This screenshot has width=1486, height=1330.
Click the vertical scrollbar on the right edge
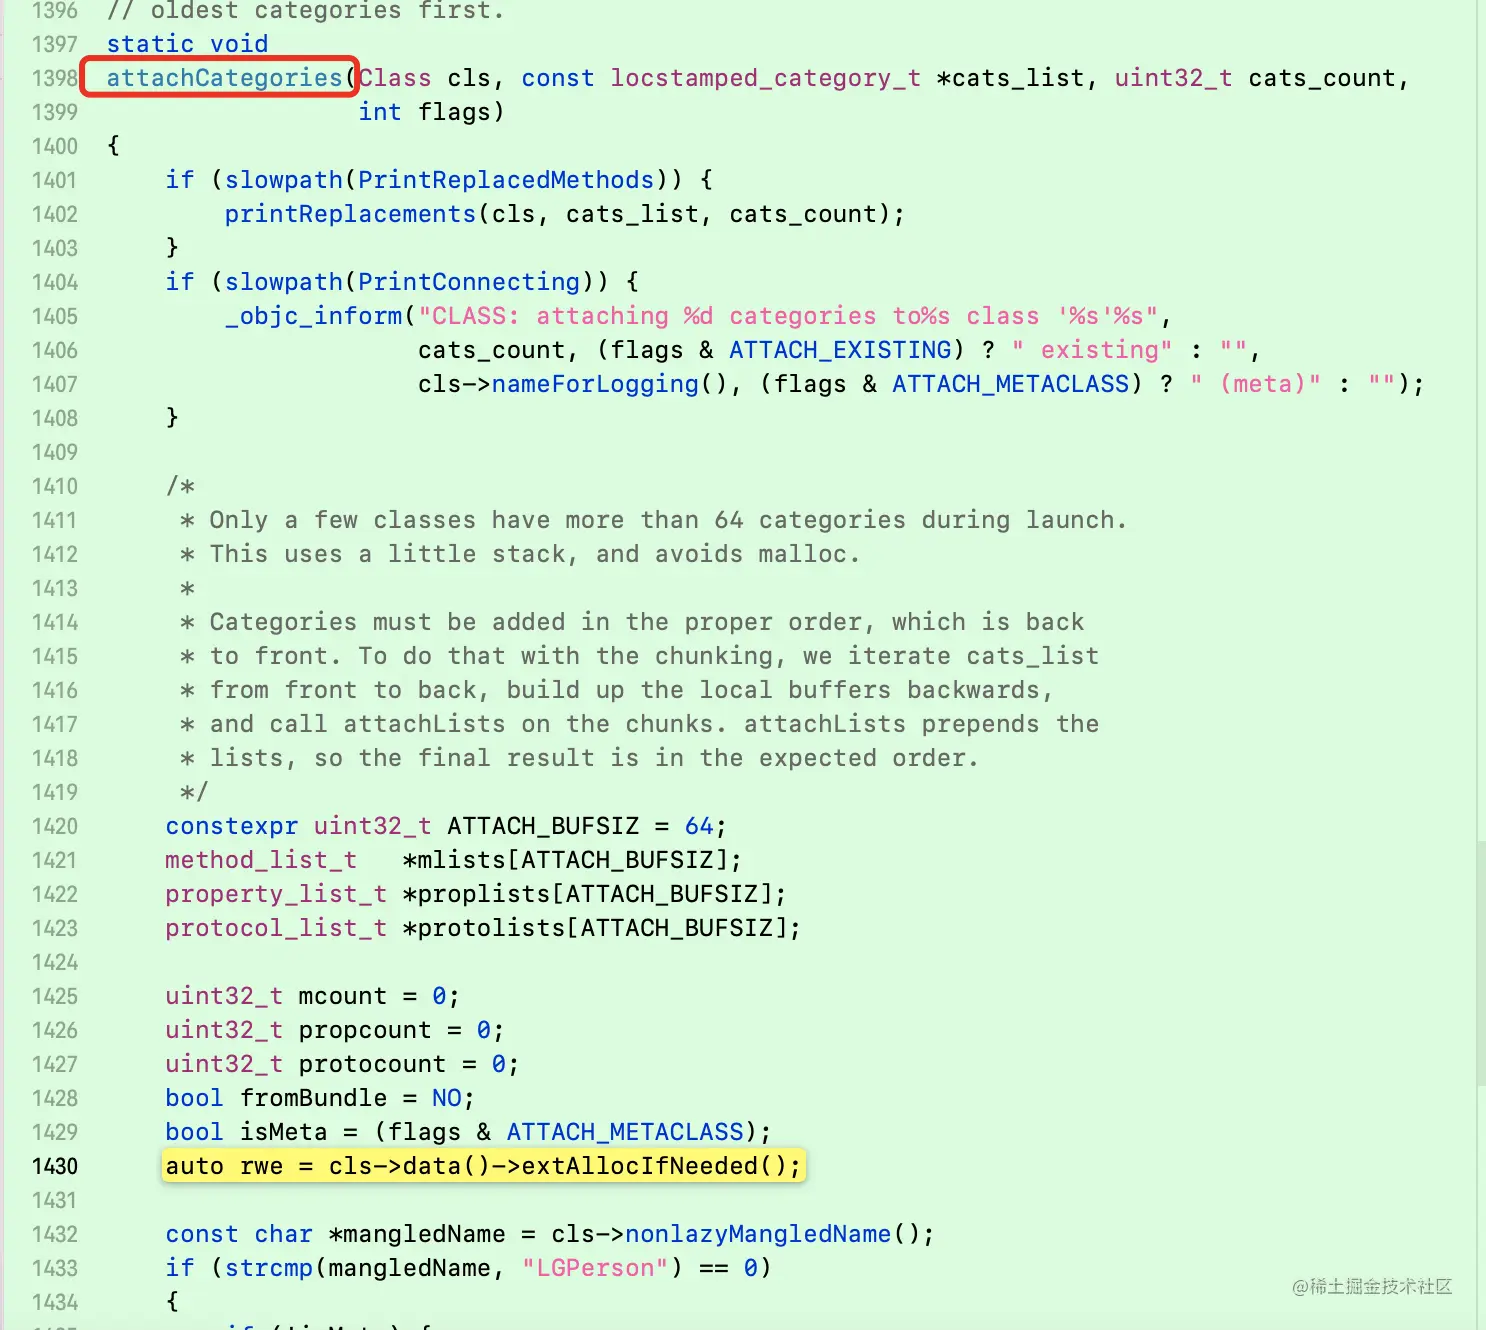click(1480, 965)
